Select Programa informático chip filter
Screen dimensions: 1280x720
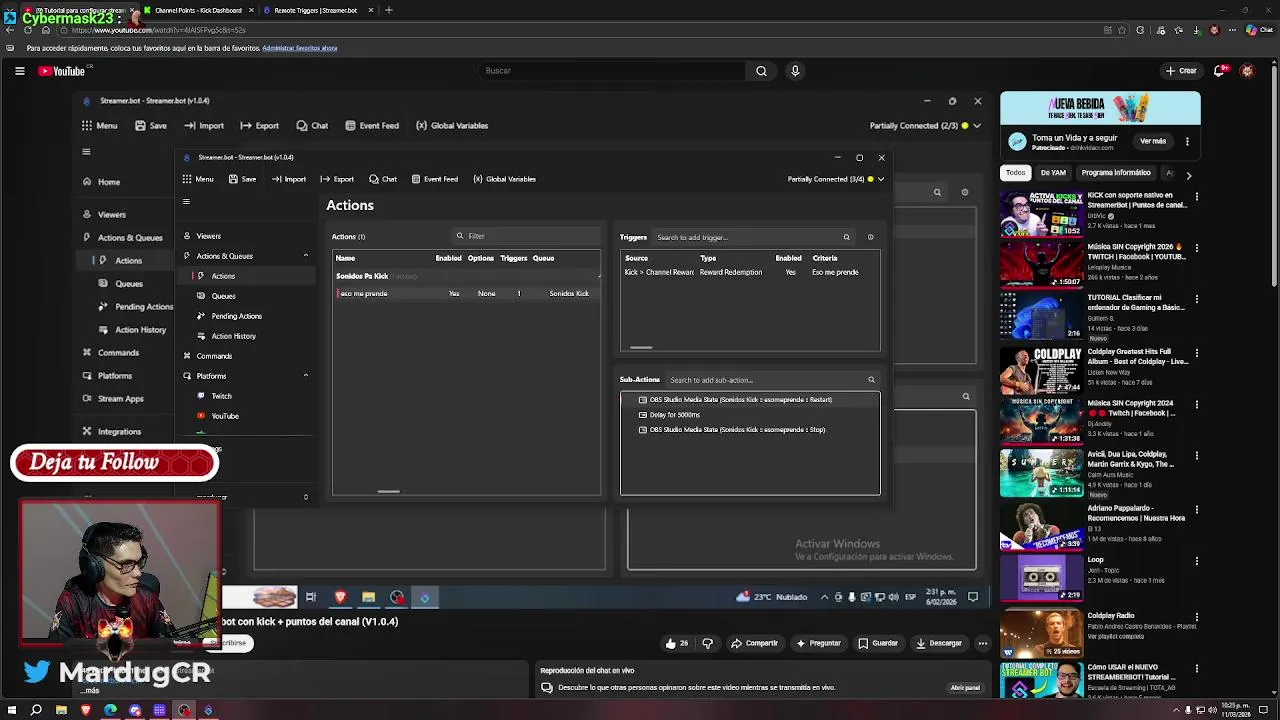[x=1116, y=173]
